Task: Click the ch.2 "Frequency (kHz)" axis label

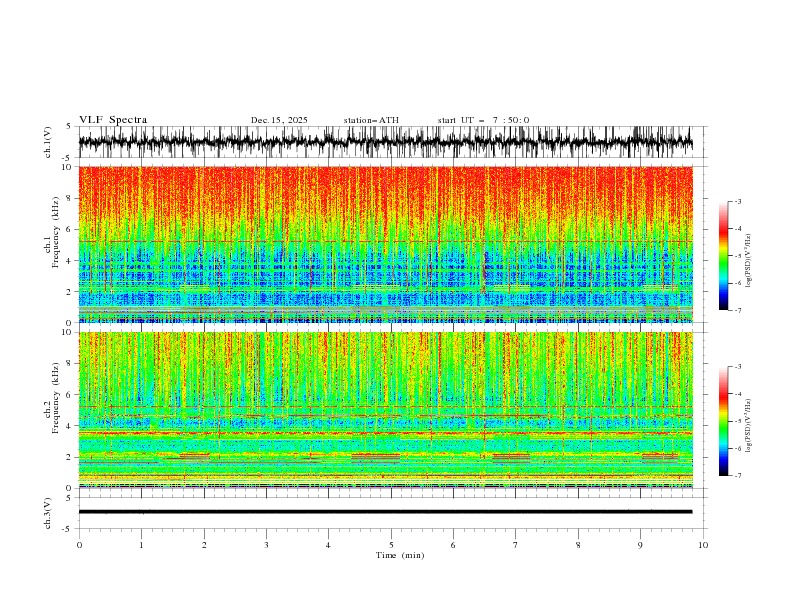Action: click(56, 397)
